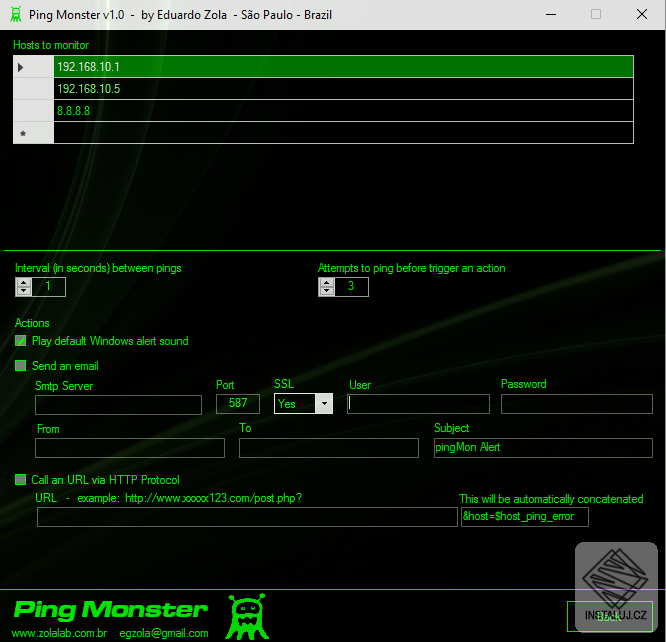
Task: Increase interval between pings with up arrow
Action: click(24, 282)
